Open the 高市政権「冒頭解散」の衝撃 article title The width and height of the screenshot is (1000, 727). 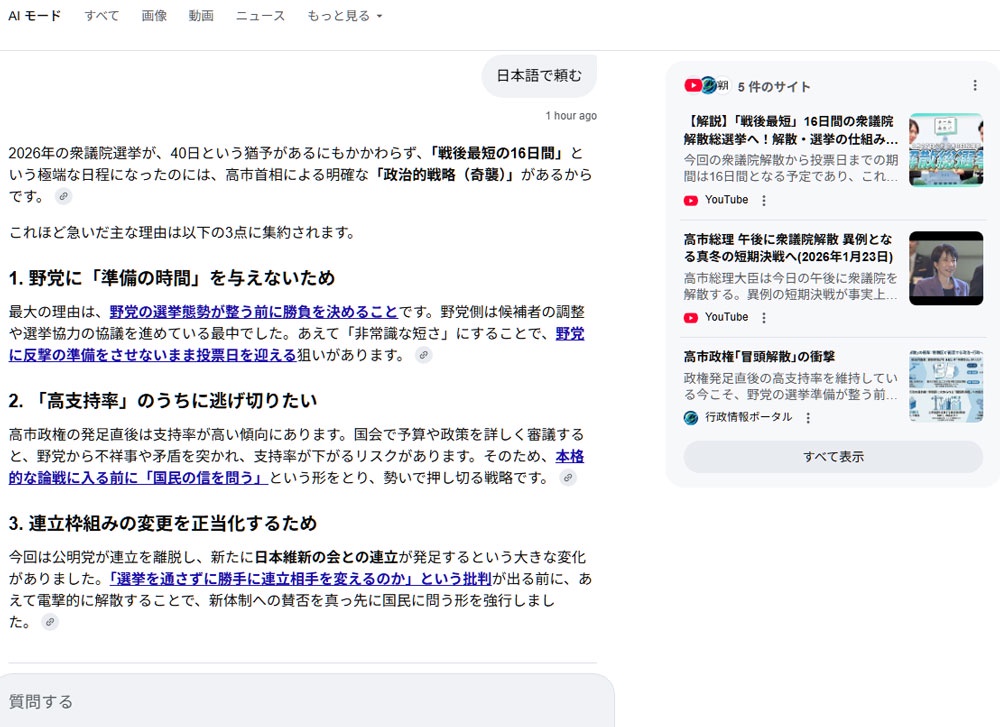759,357
